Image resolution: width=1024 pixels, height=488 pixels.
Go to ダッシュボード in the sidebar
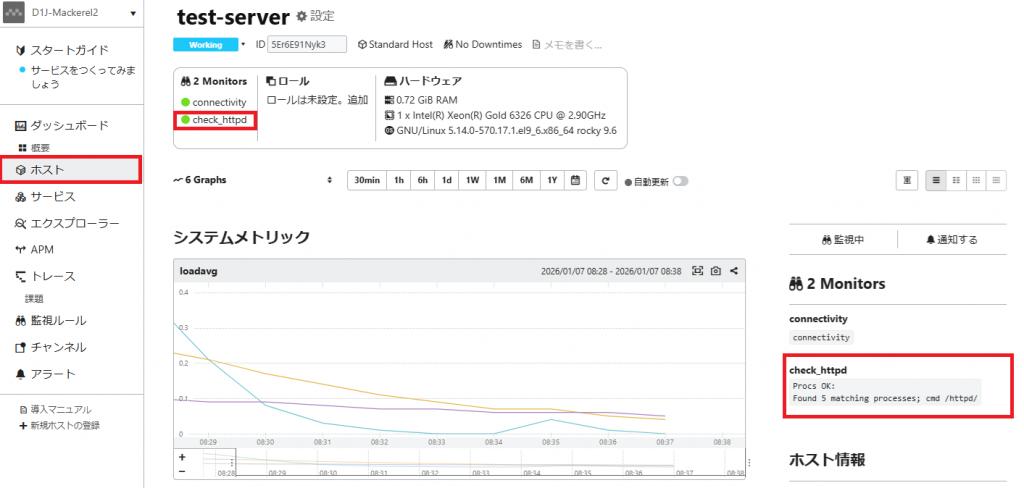pyautogui.click(x=68, y=125)
